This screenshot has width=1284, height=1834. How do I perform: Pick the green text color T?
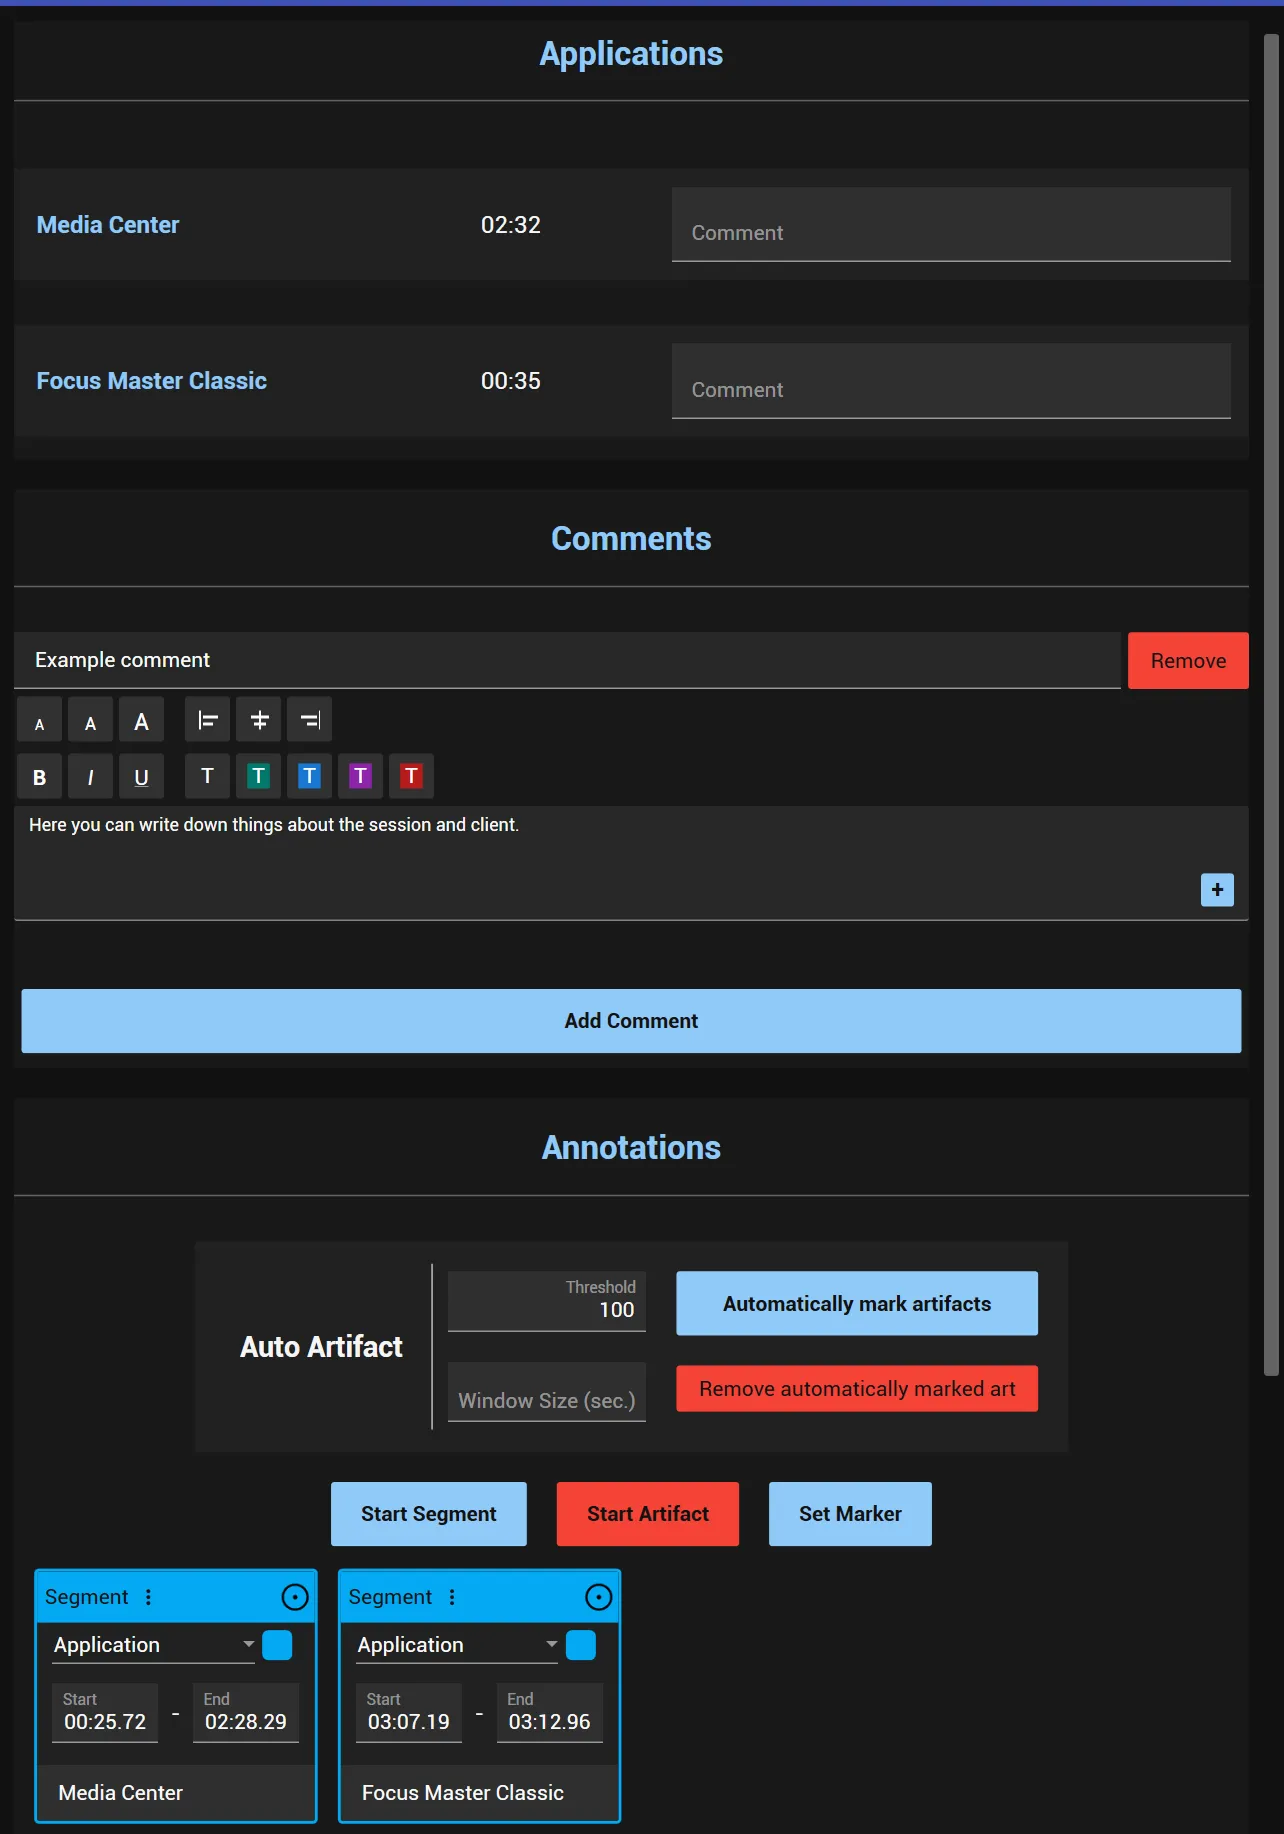click(x=259, y=776)
